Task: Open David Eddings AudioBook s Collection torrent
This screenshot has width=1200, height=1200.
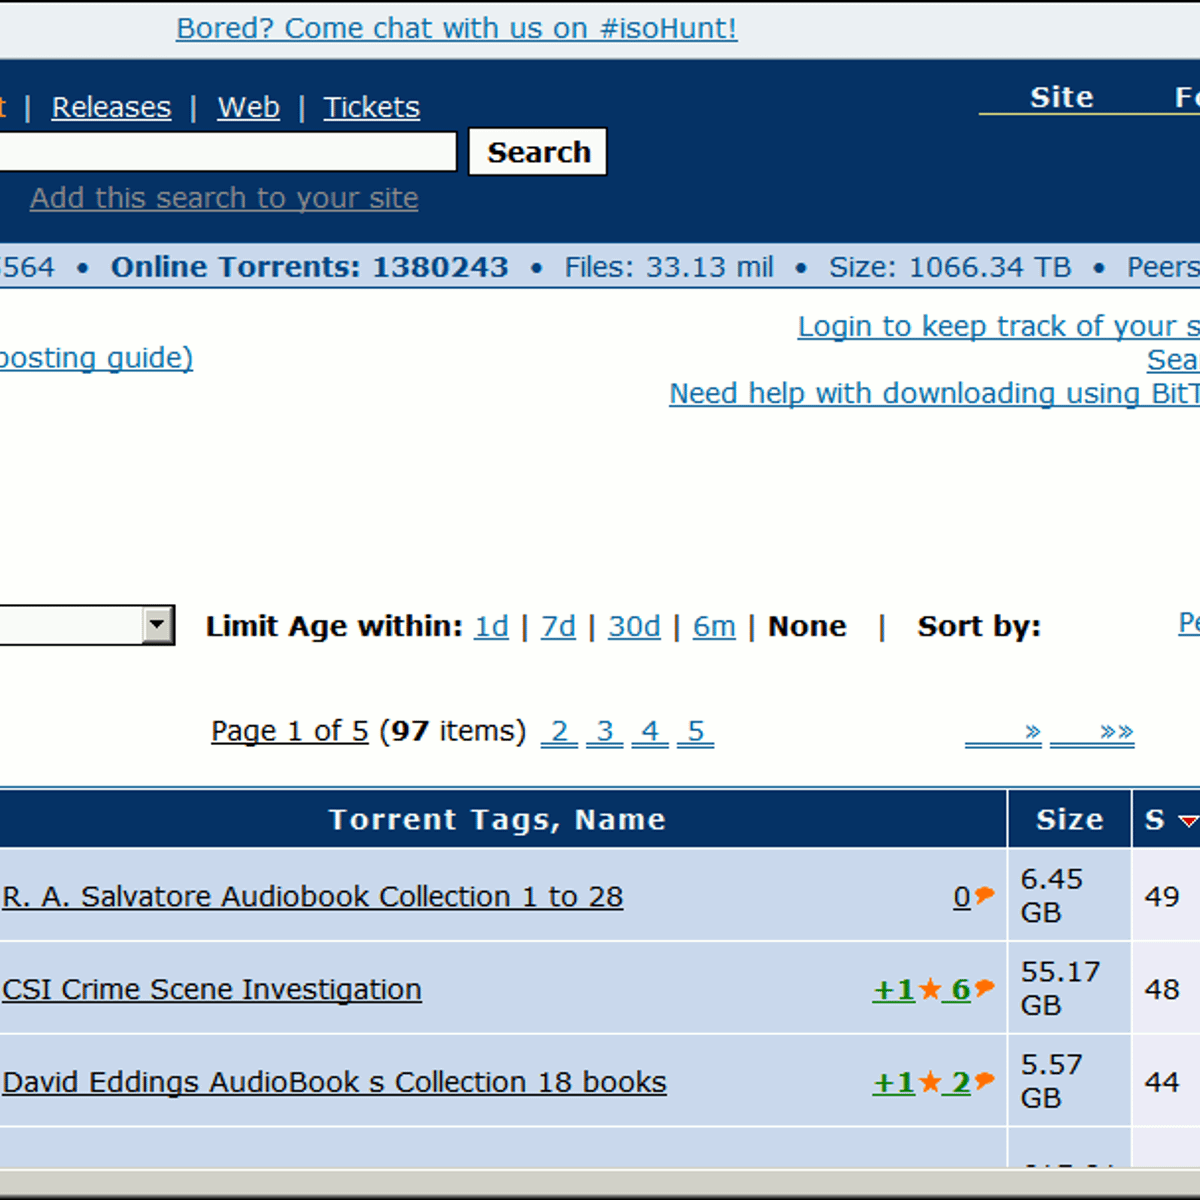Action: pos(334,1083)
